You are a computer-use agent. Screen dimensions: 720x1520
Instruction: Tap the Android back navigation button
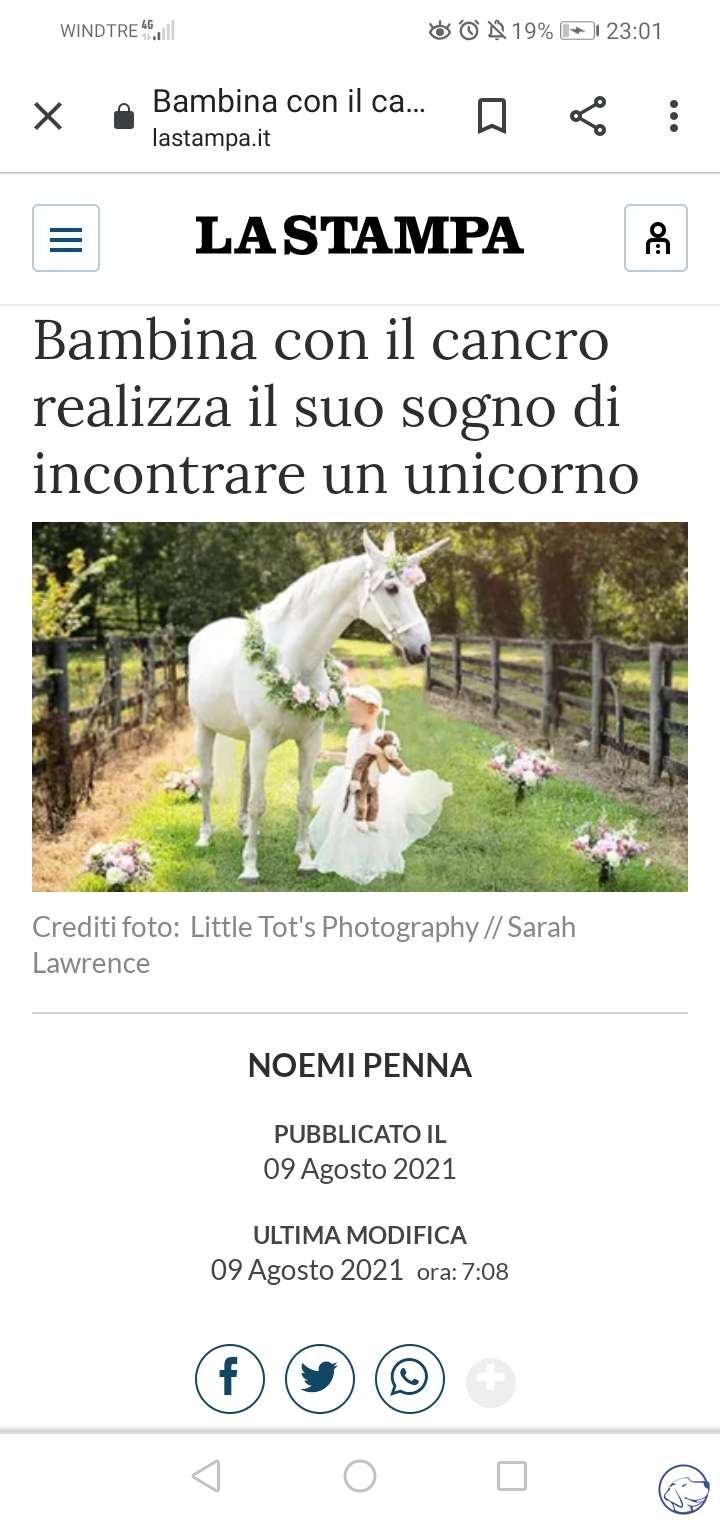coord(206,1476)
